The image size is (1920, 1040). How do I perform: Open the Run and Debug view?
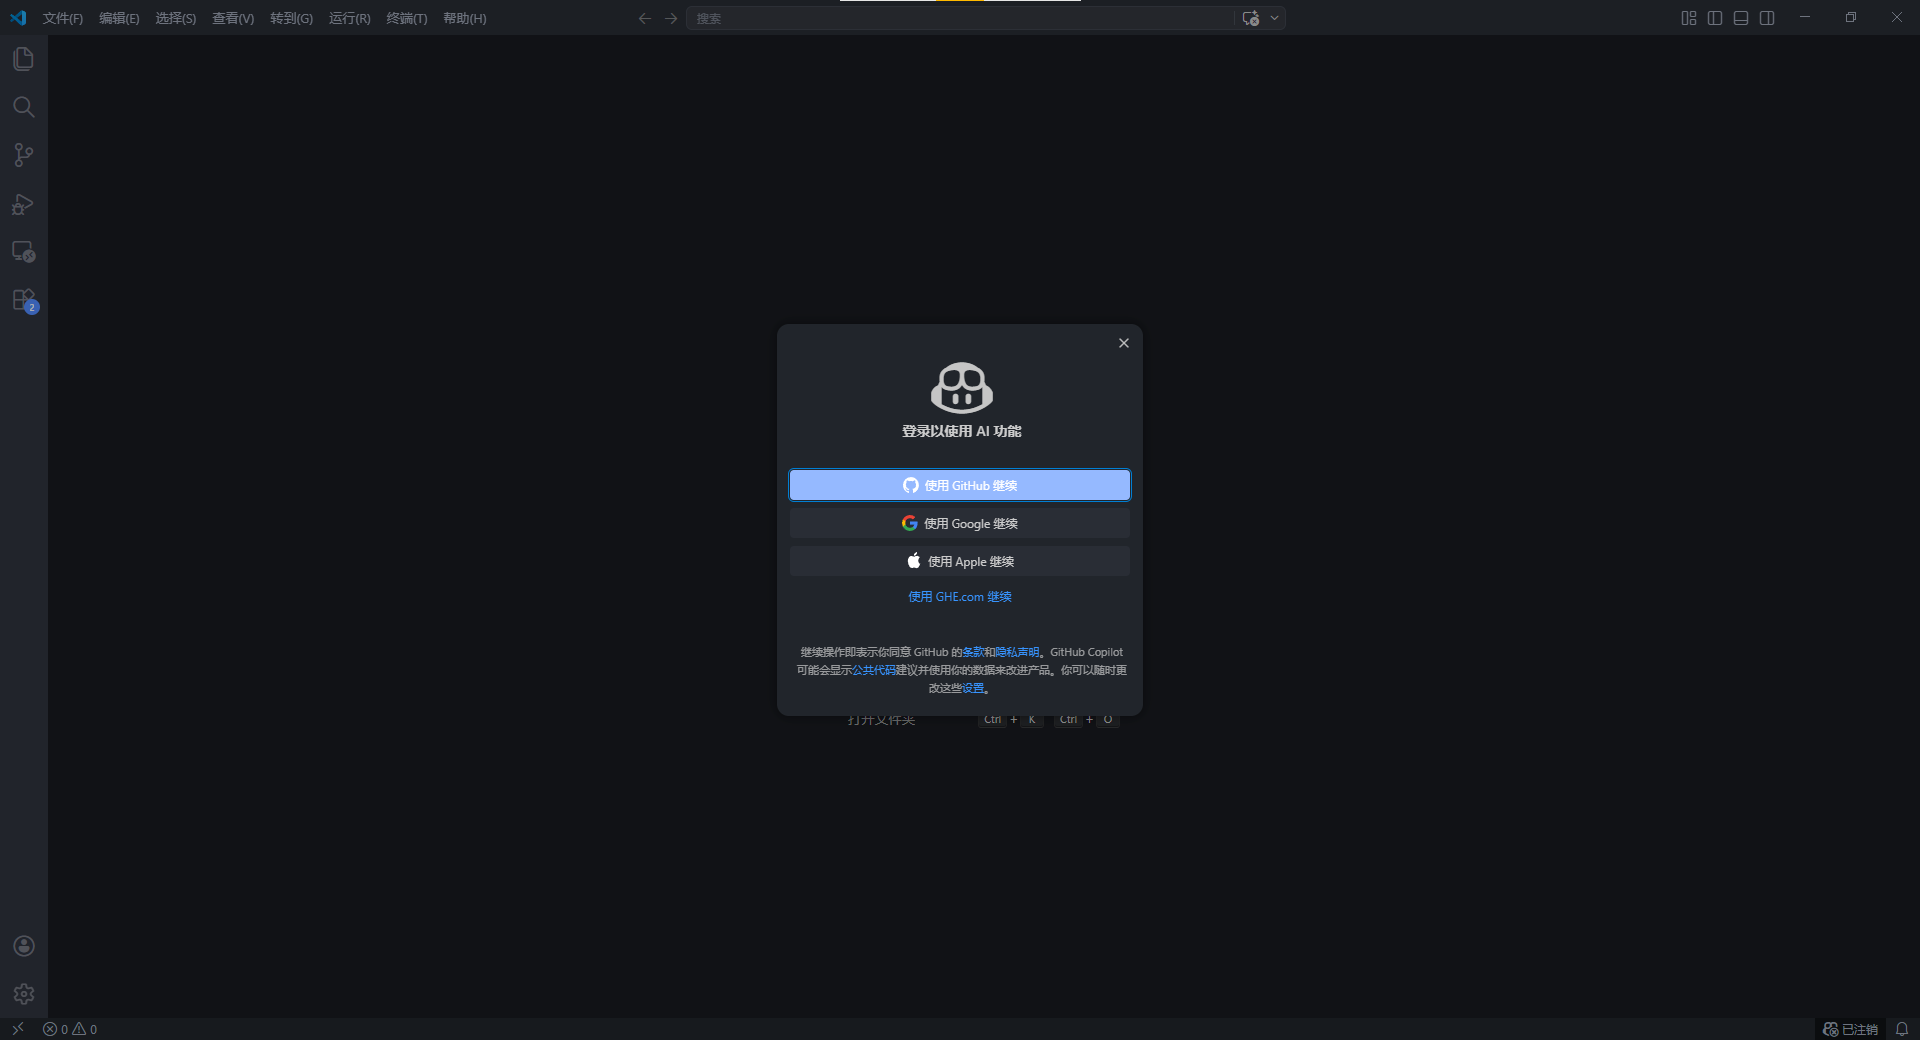(x=24, y=204)
